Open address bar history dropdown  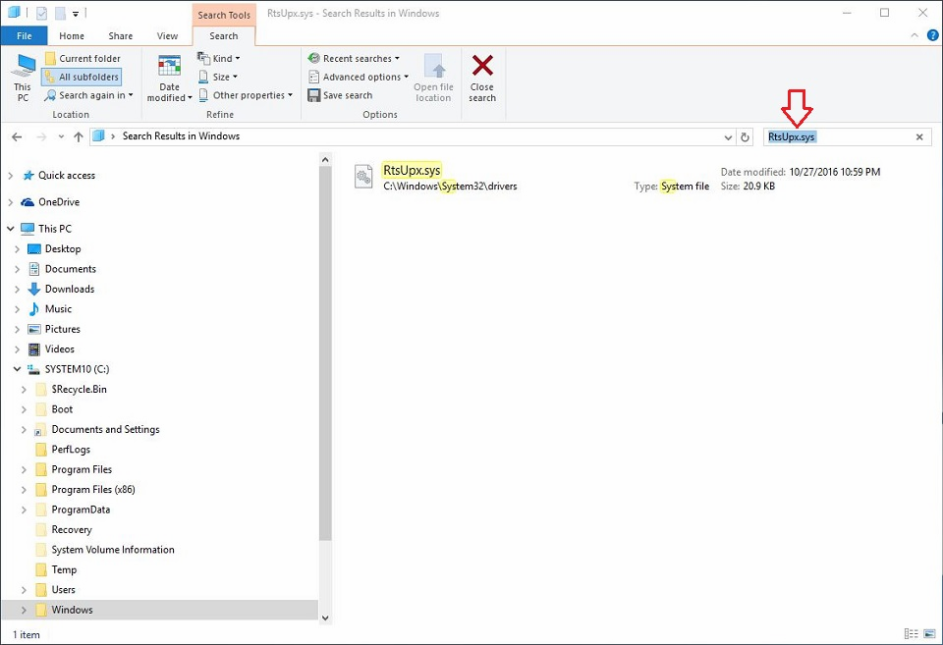coord(728,137)
